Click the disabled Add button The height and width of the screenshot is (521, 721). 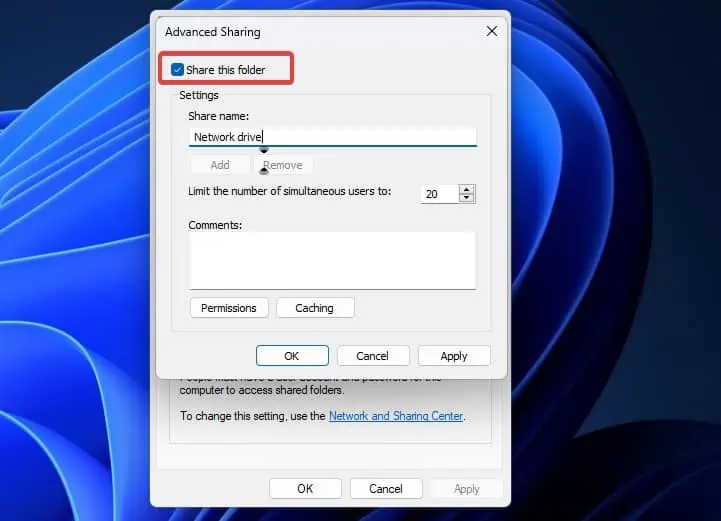click(x=220, y=165)
